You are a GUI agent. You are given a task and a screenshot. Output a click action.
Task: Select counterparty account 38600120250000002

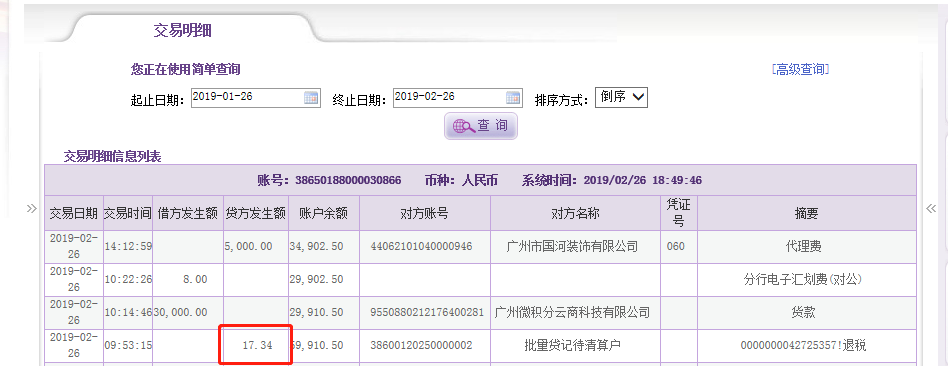(x=425, y=345)
